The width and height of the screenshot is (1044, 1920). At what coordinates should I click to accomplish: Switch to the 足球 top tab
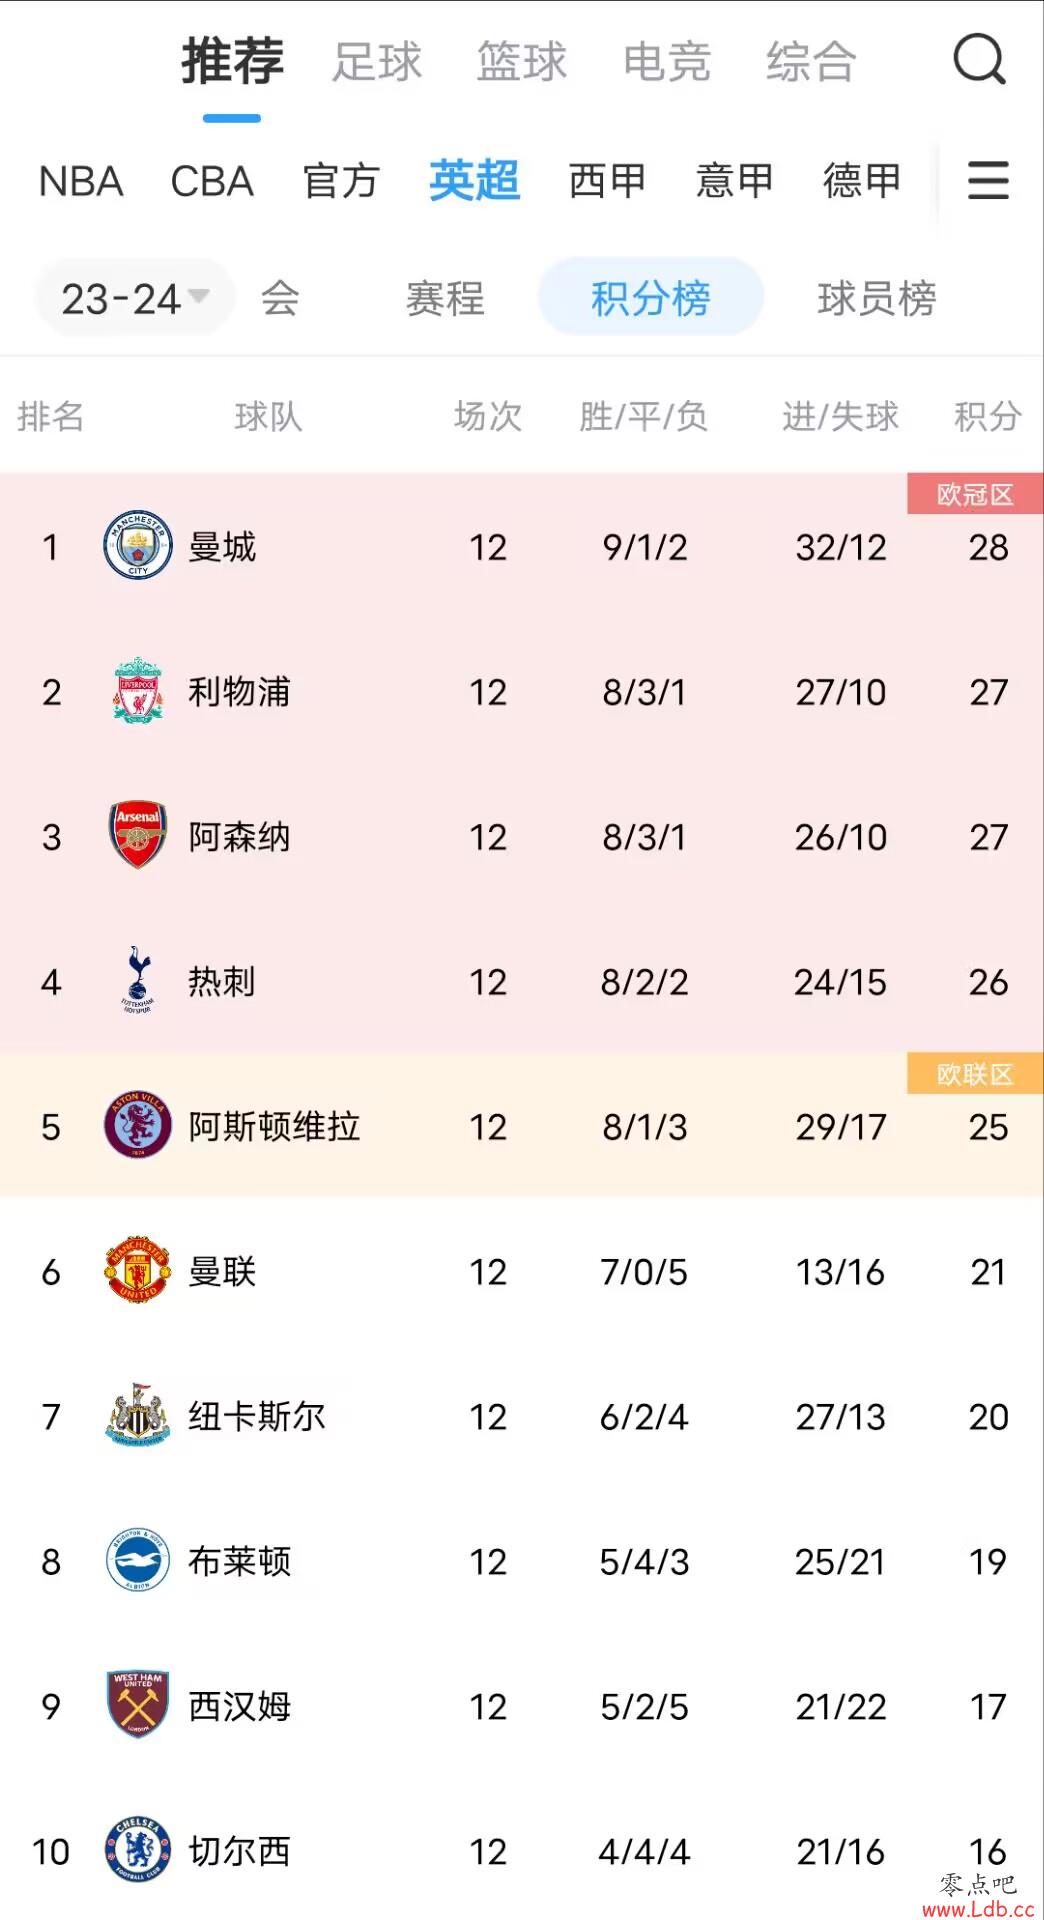377,62
